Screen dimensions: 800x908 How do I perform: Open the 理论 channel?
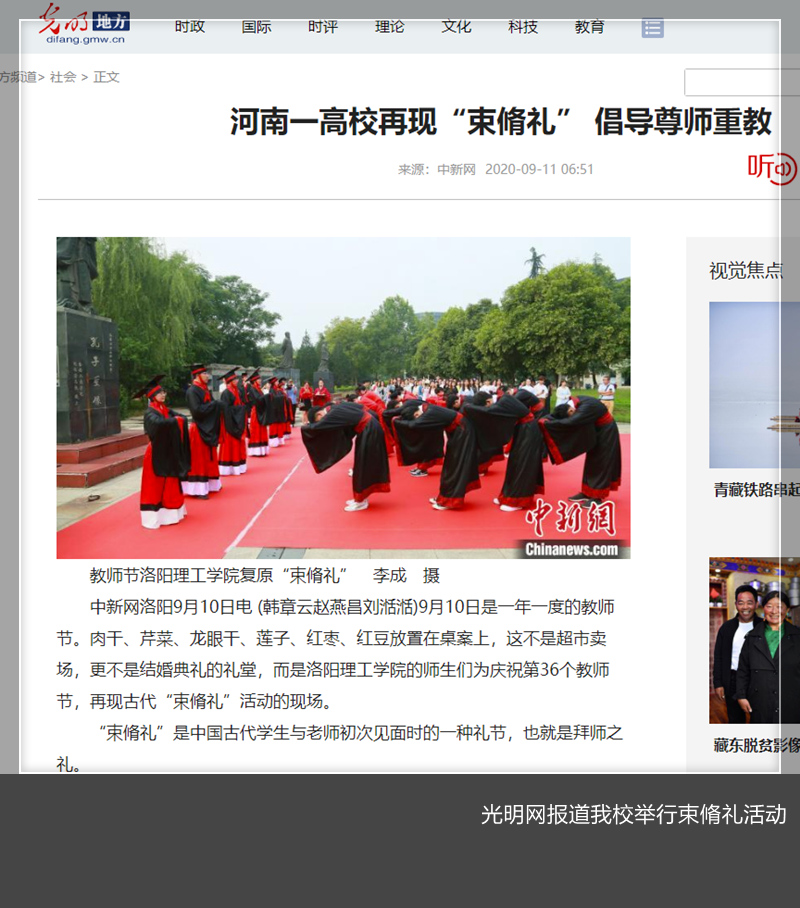(x=389, y=27)
